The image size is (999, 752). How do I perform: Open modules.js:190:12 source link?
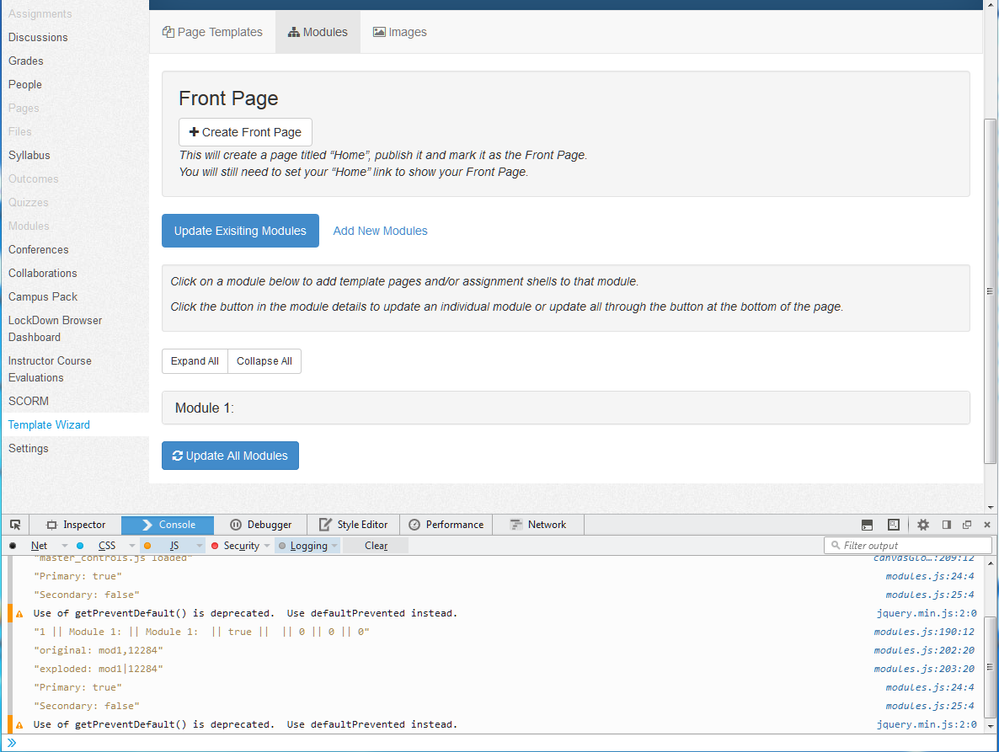(923, 632)
